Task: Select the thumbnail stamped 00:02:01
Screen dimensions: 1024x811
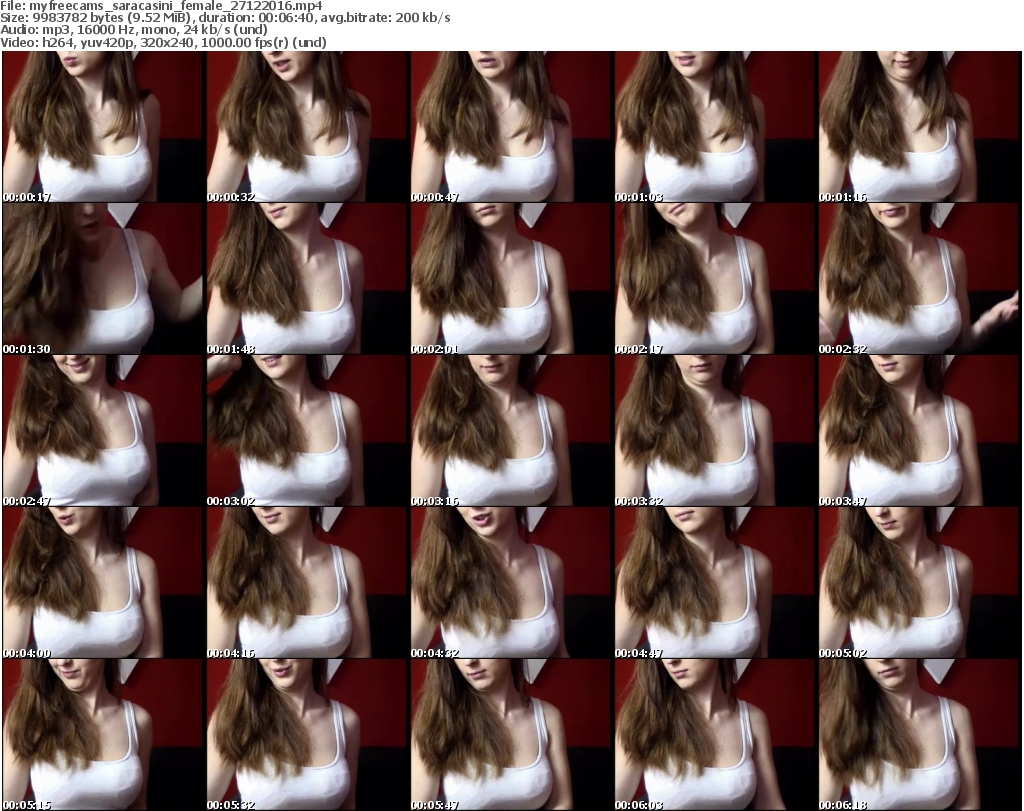Action: (x=511, y=279)
